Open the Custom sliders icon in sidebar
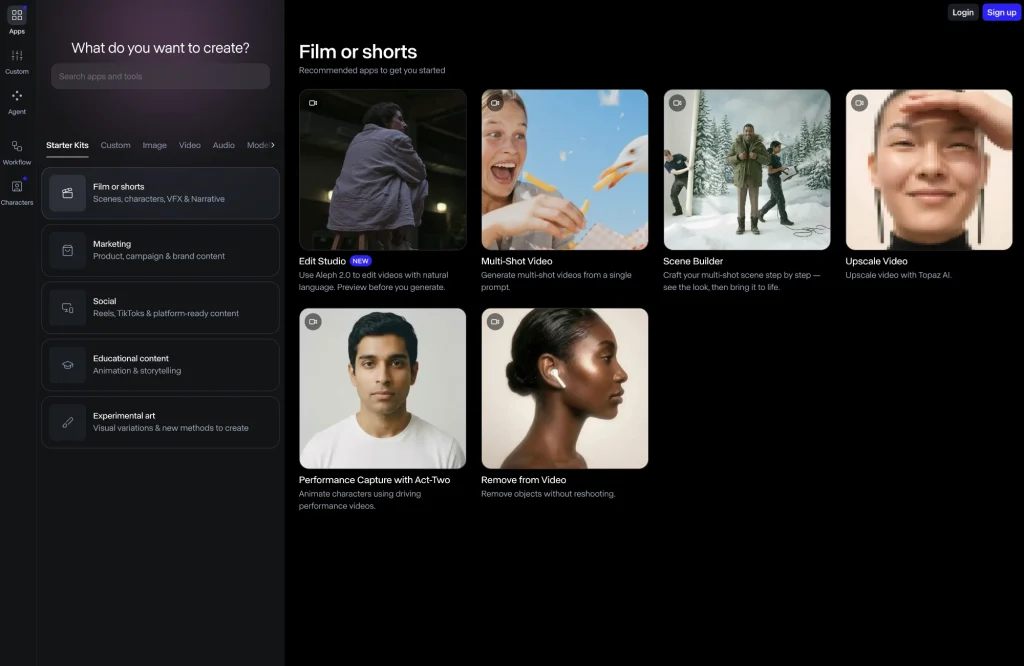The height and width of the screenshot is (666, 1024). (x=17, y=56)
